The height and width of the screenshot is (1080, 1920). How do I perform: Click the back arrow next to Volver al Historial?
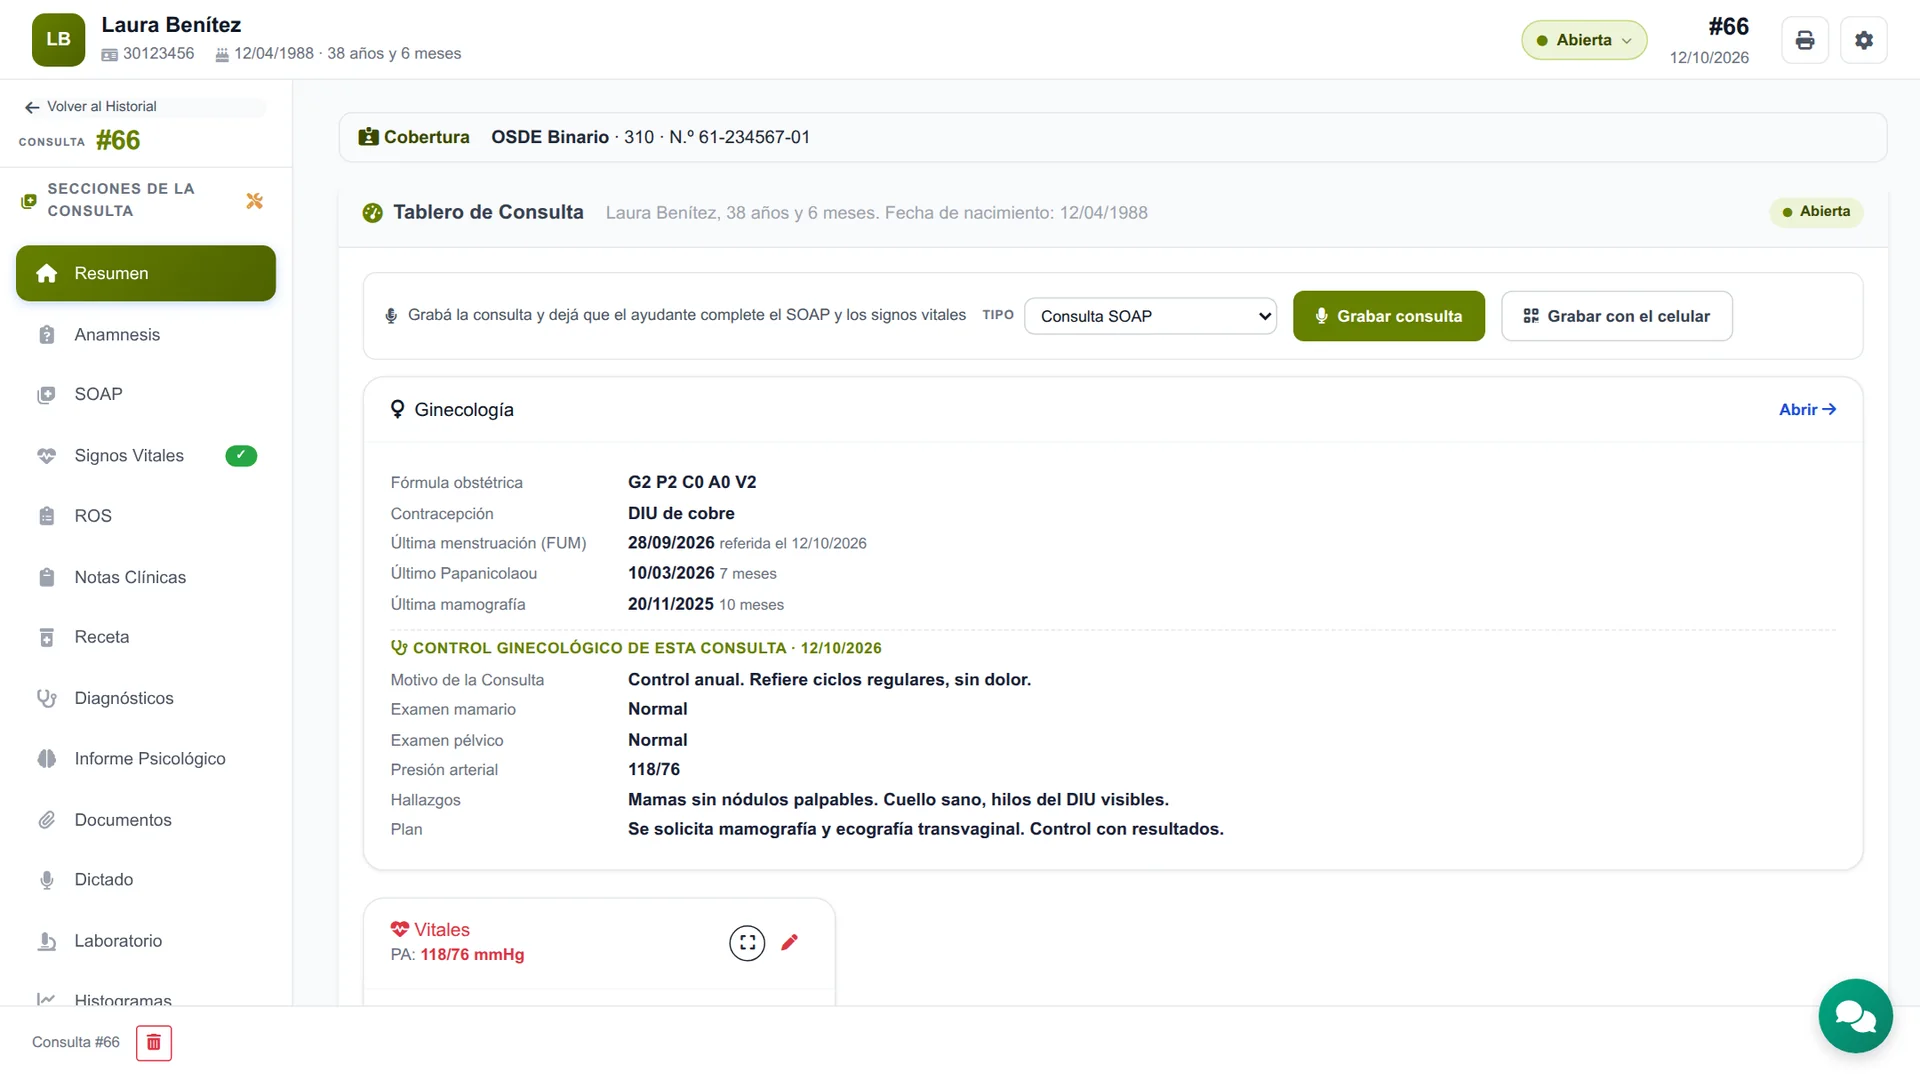[x=32, y=107]
